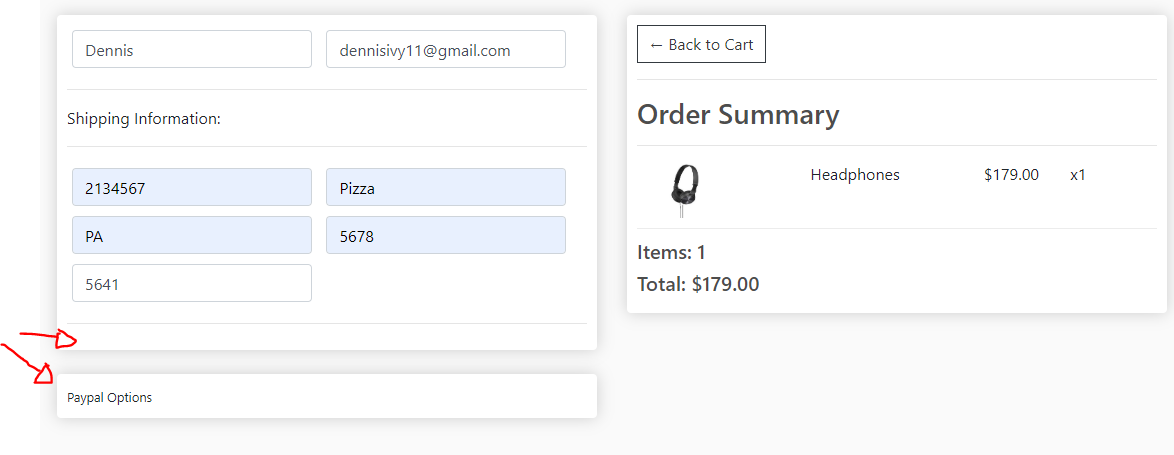Focus the state field showing PA

(x=192, y=235)
